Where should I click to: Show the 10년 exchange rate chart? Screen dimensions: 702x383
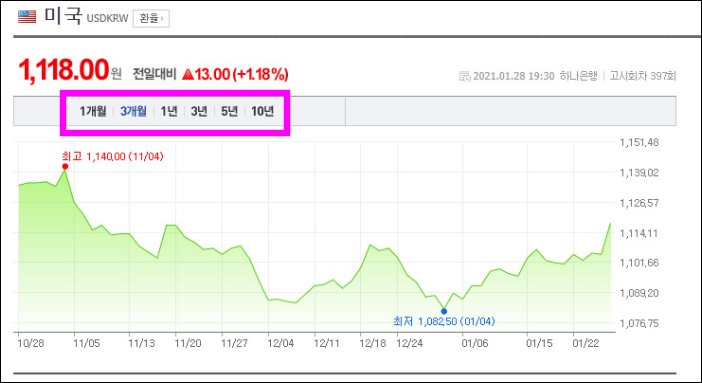click(262, 111)
